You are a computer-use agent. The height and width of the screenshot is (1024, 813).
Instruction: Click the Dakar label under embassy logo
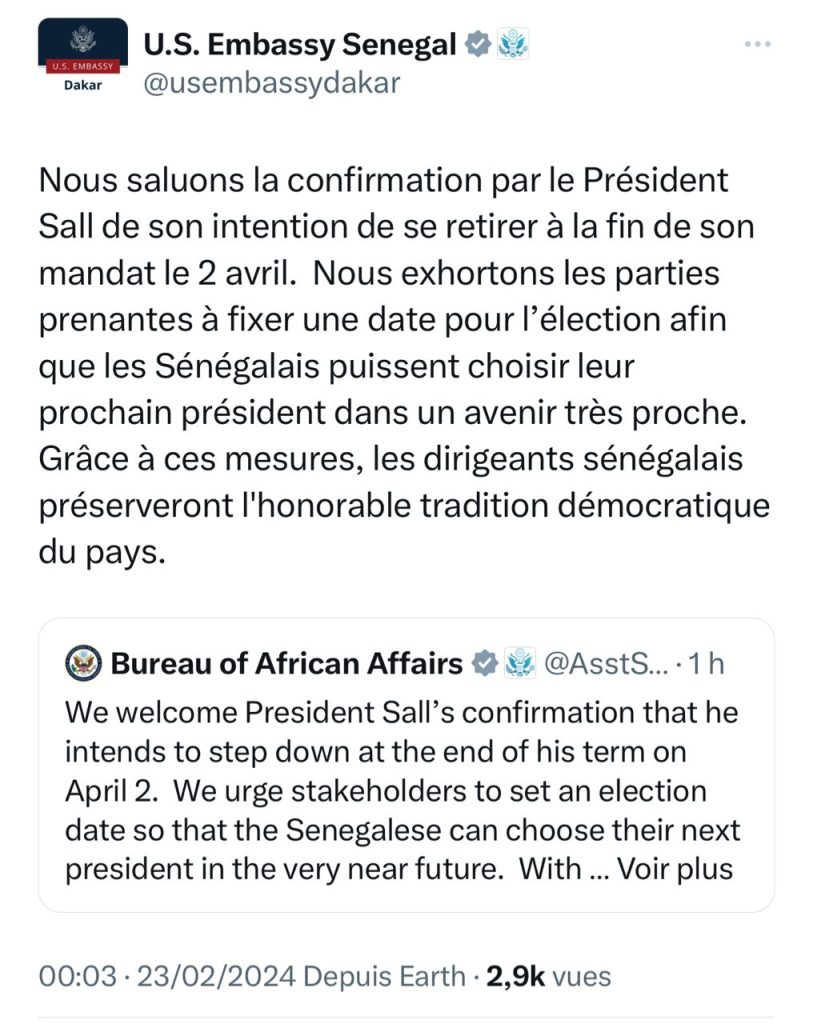(83, 85)
